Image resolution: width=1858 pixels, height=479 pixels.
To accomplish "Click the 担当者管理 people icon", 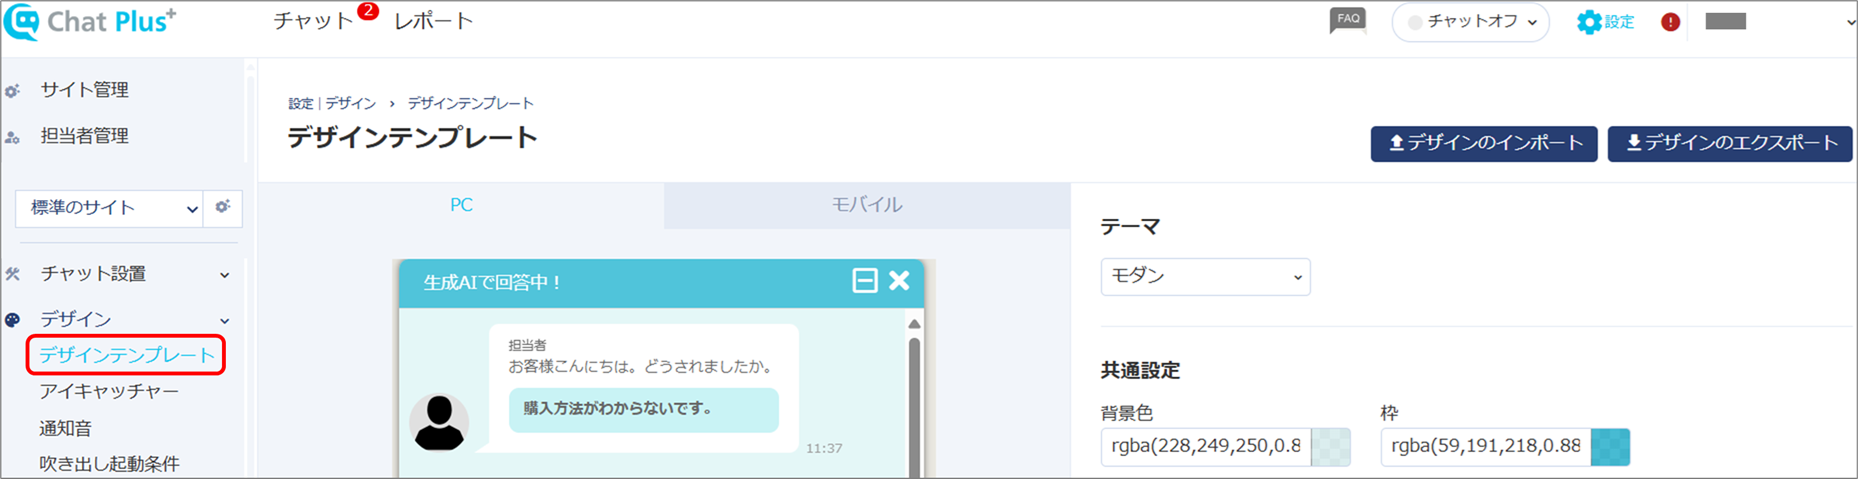I will coord(12,137).
